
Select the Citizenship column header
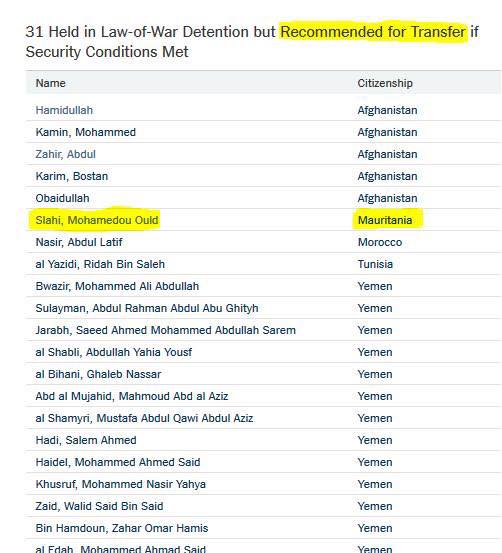tap(385, 83)
